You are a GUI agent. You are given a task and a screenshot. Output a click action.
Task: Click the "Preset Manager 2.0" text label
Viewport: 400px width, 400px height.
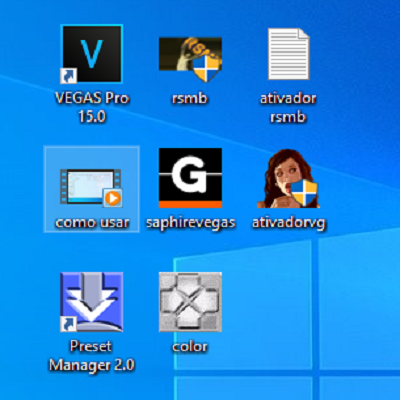pos(92,355)
